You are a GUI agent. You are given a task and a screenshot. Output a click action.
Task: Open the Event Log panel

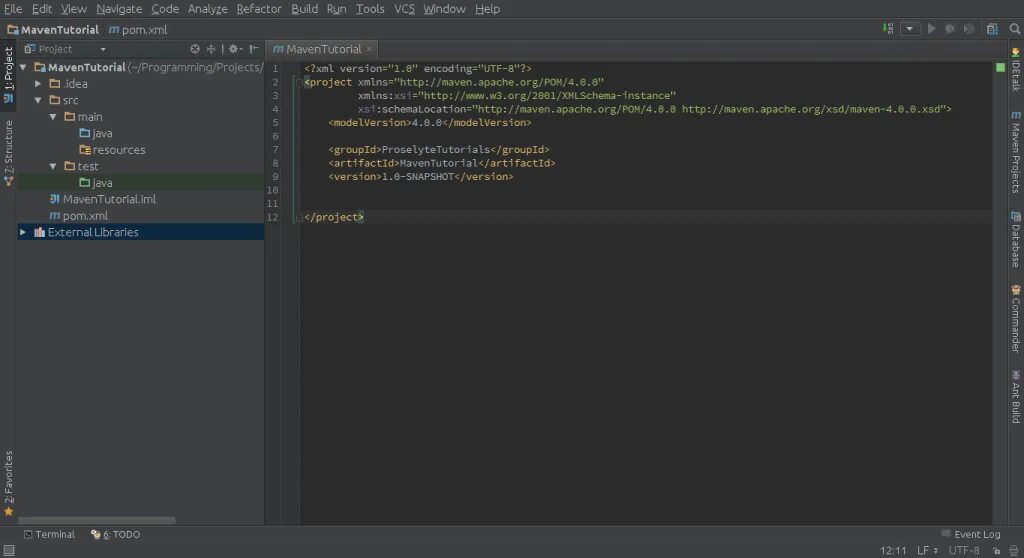point(970,534)
